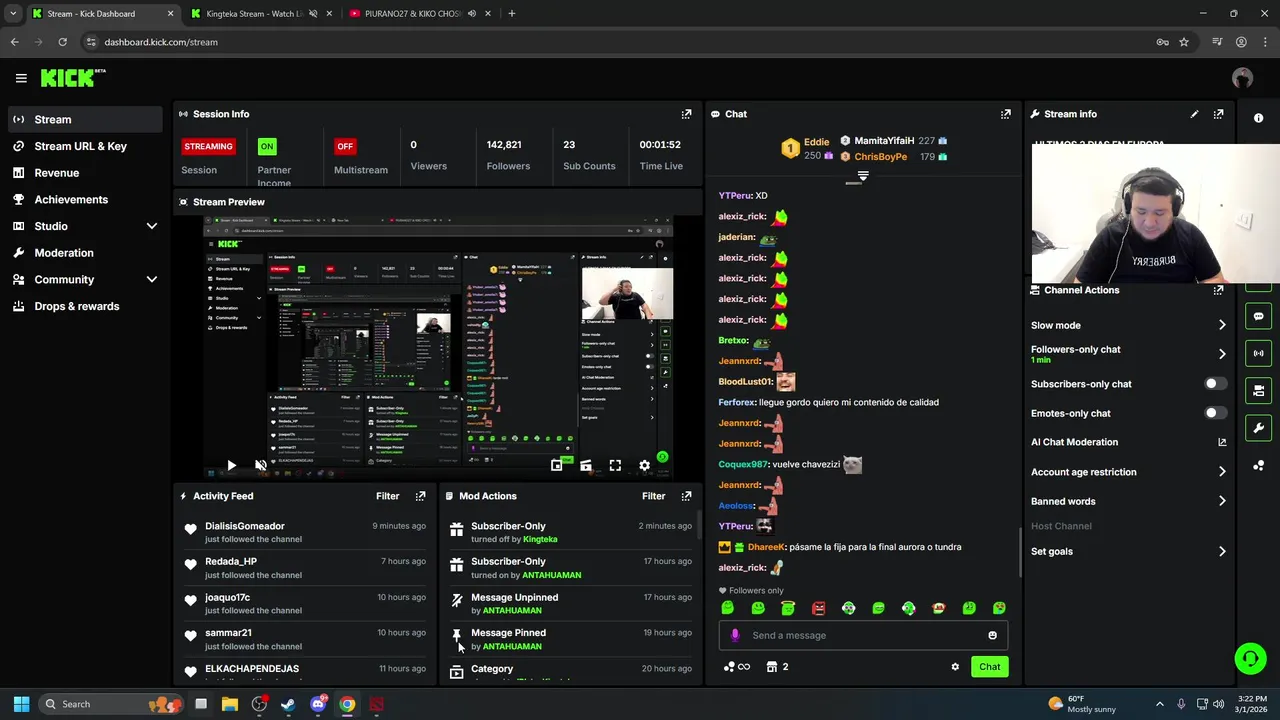The width and height of the screenshot is (1280, 720).
Task: Toggle Emotes-only chat switch
Action: [x=1215, y=413]
